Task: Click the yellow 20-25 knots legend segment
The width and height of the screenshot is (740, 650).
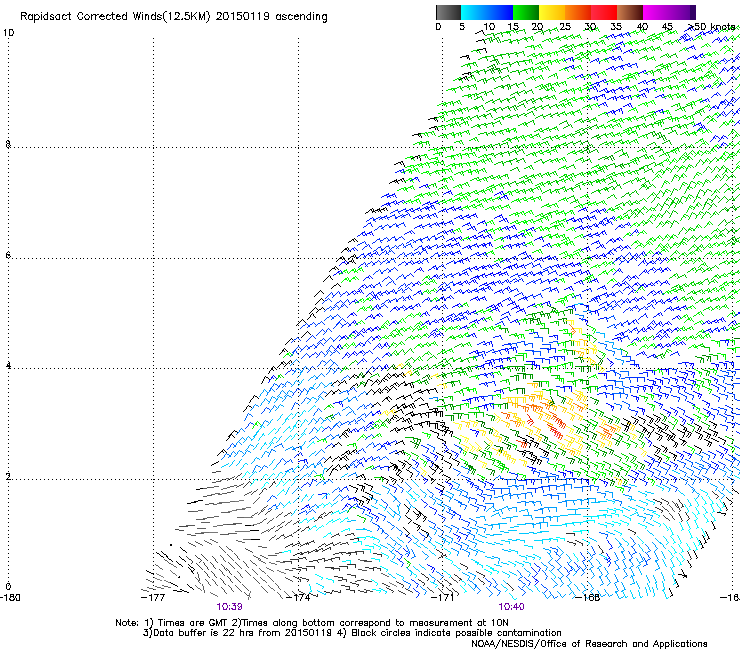Action: click(x=552, y=12)
